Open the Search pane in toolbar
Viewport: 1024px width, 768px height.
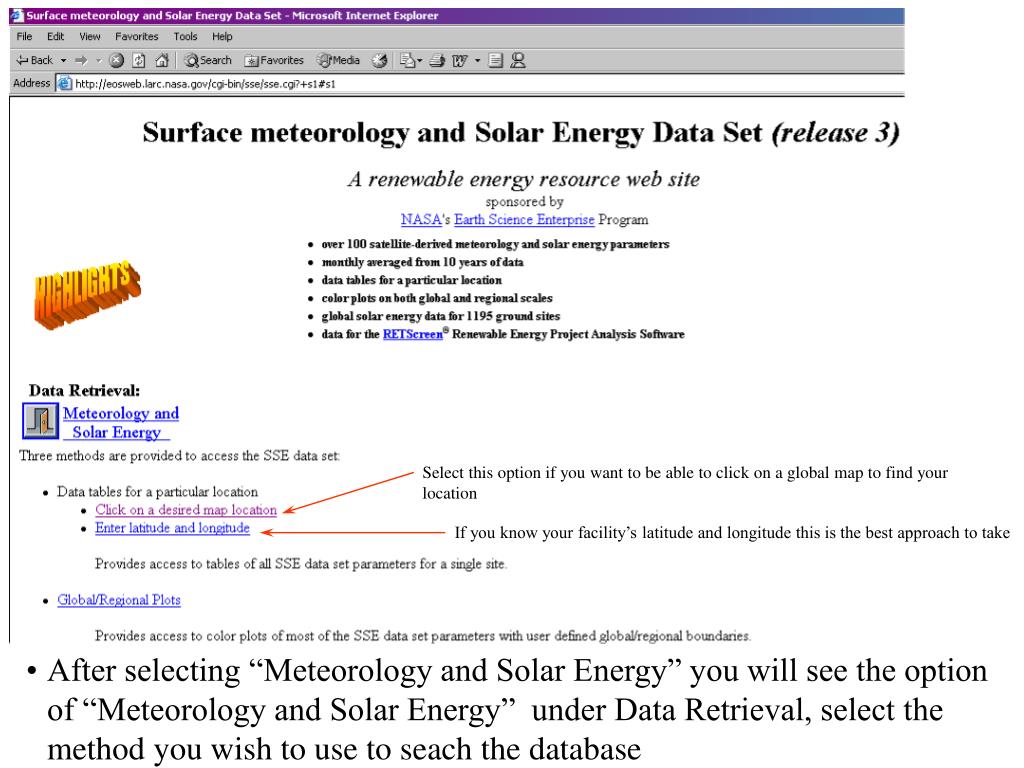point(208,61)
